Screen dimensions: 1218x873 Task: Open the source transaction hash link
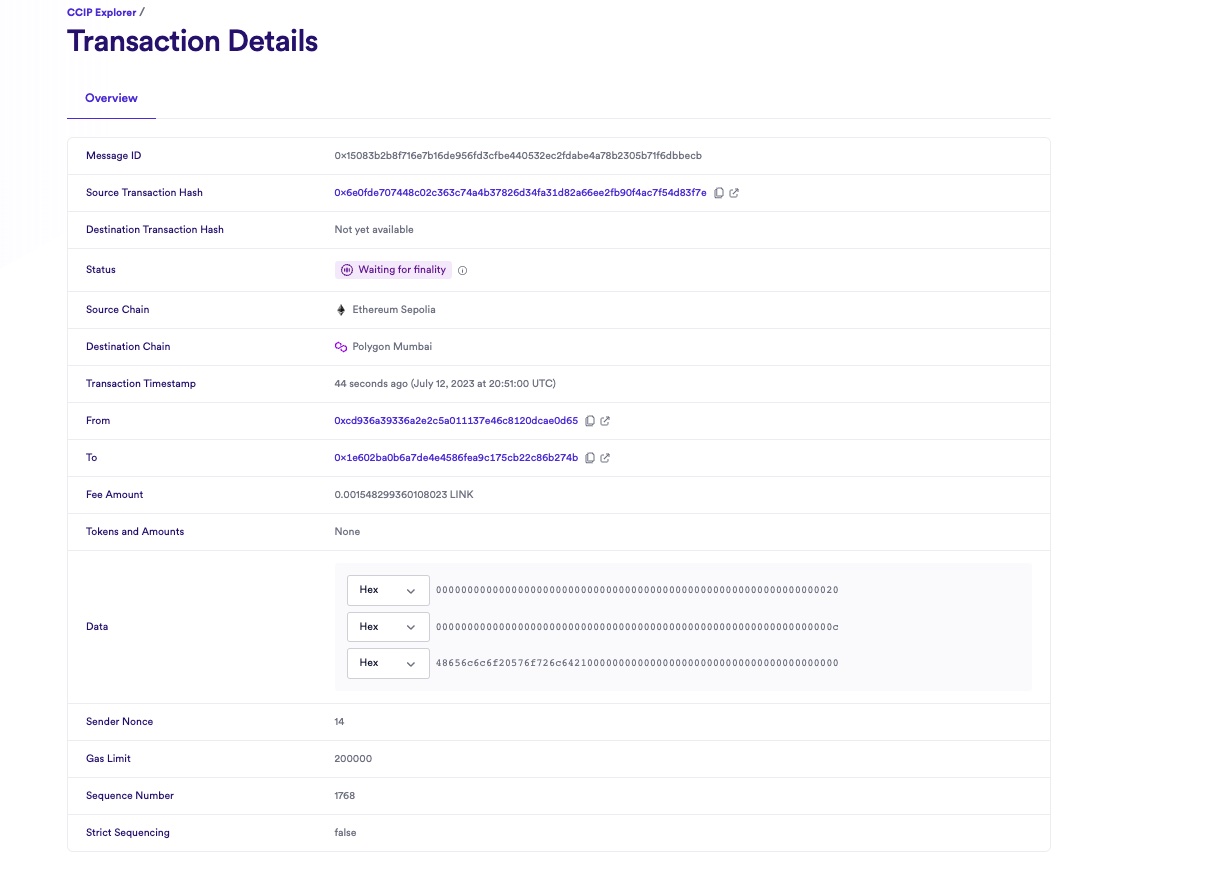pos(520,193)
